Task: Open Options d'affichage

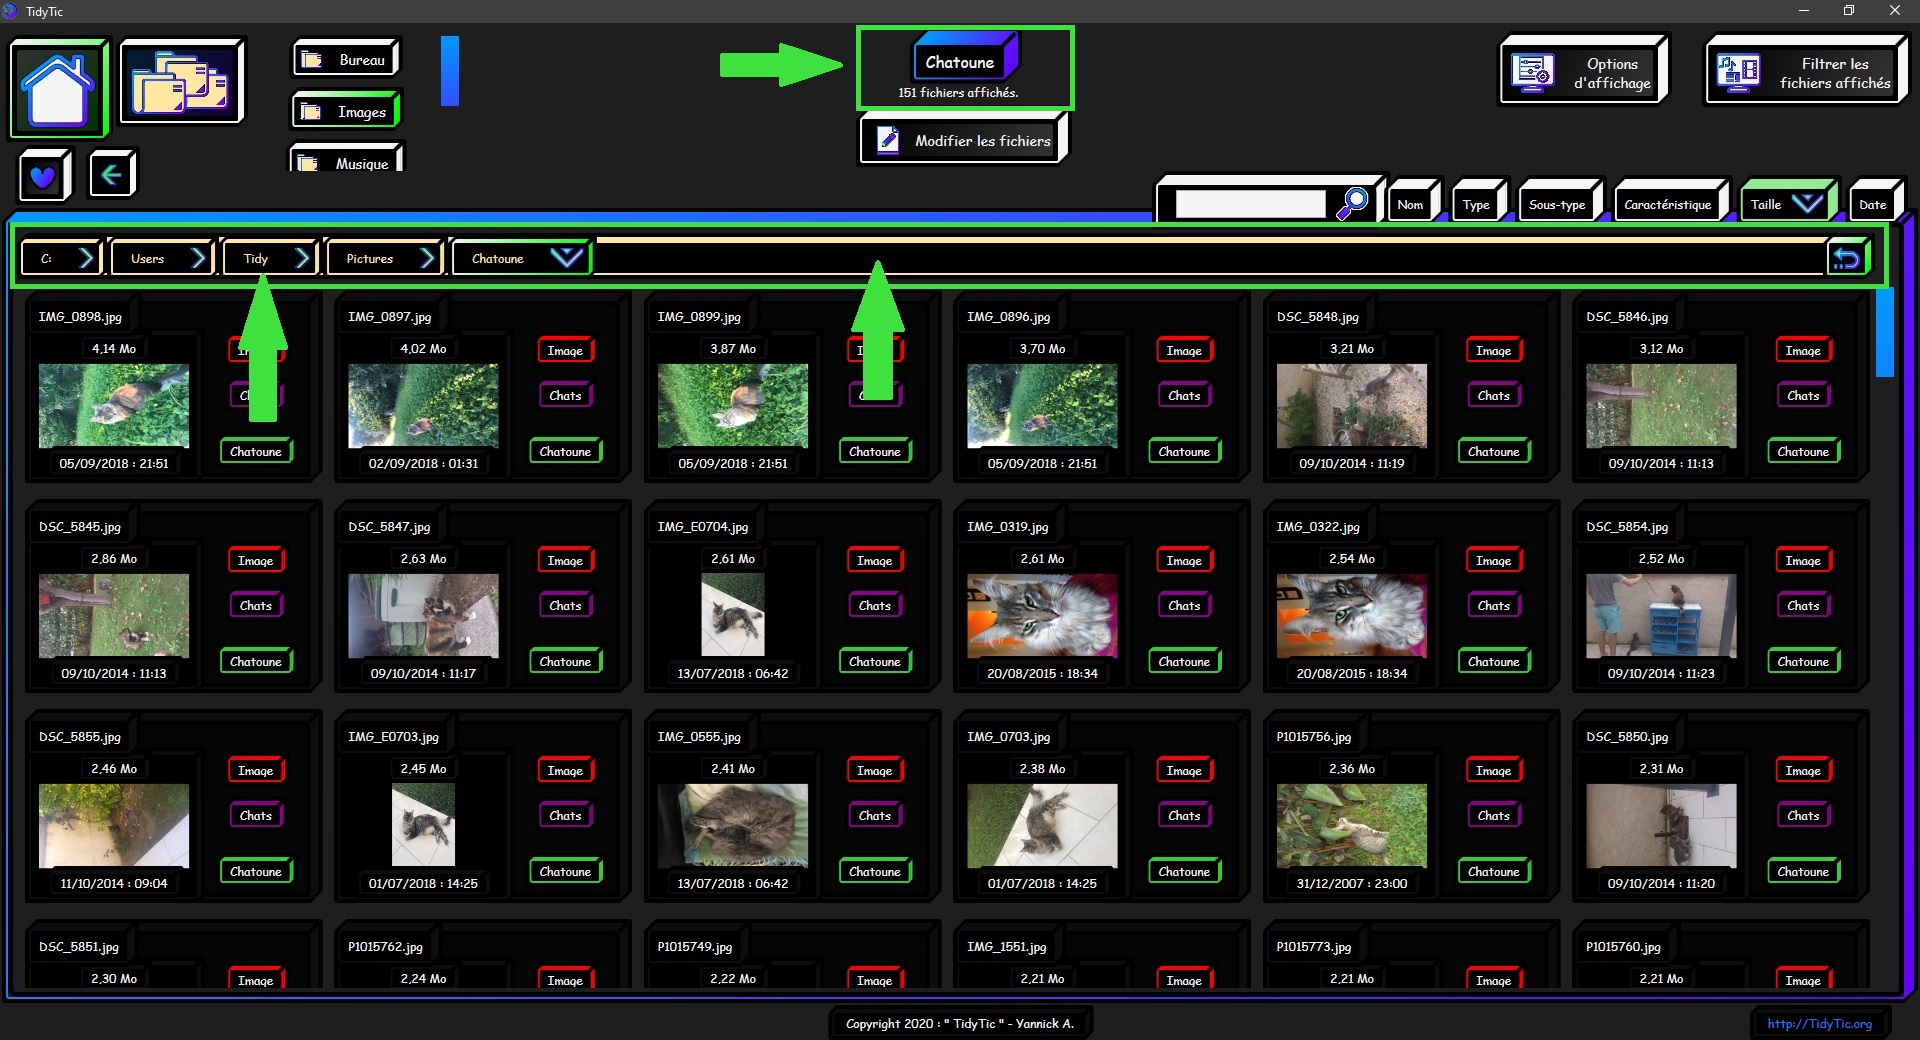Action: [x=1583, y=71]
